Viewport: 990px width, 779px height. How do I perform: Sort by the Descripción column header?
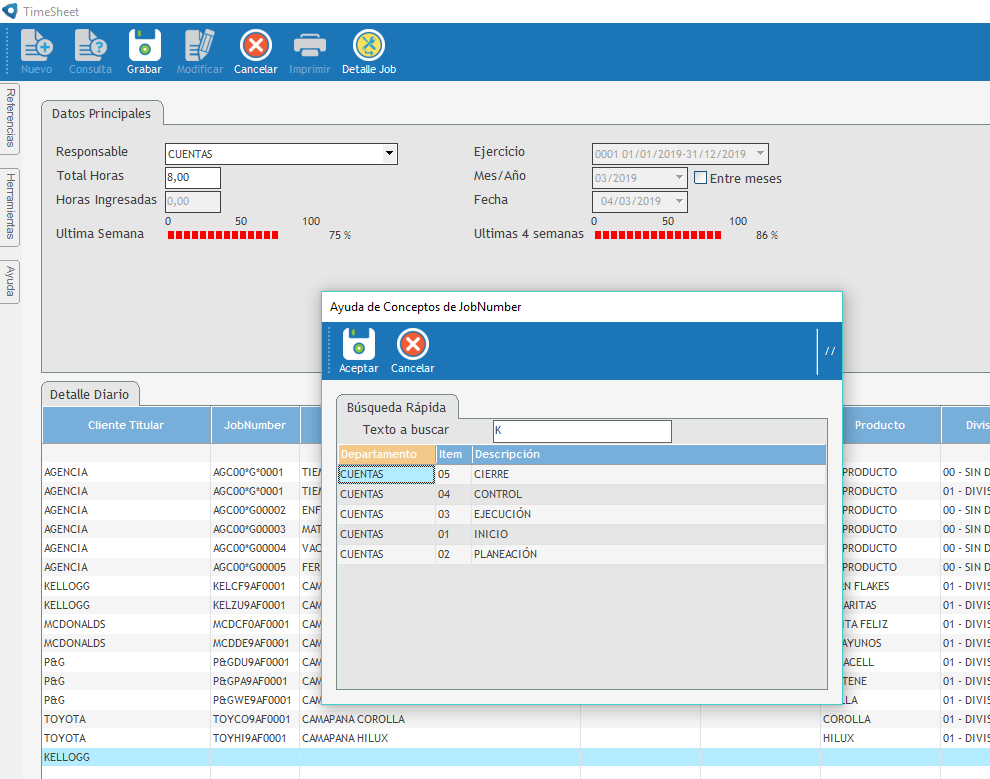506,454
